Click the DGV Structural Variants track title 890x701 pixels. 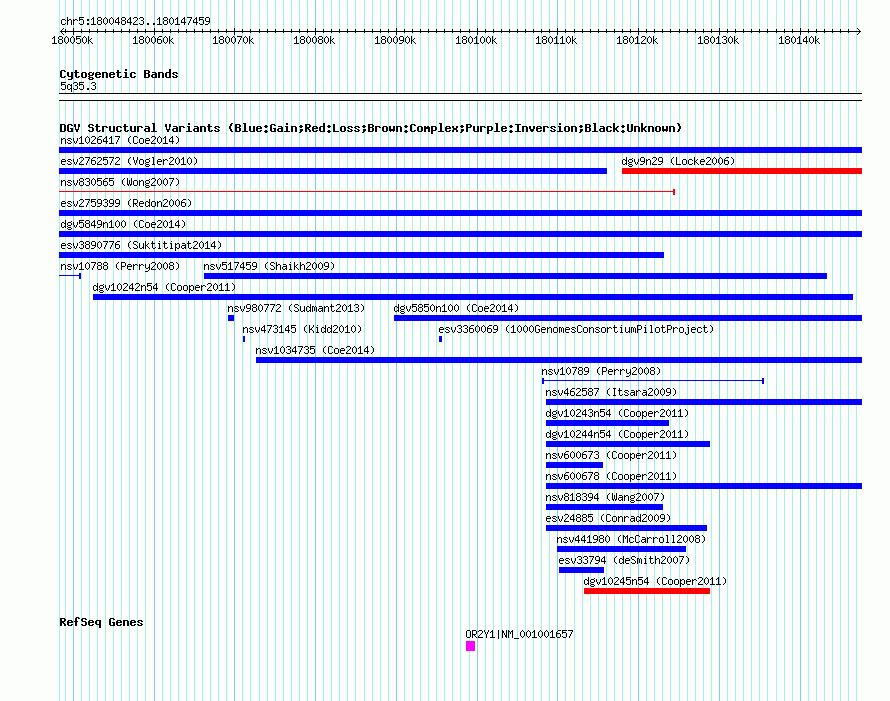(x=370, y=128)
